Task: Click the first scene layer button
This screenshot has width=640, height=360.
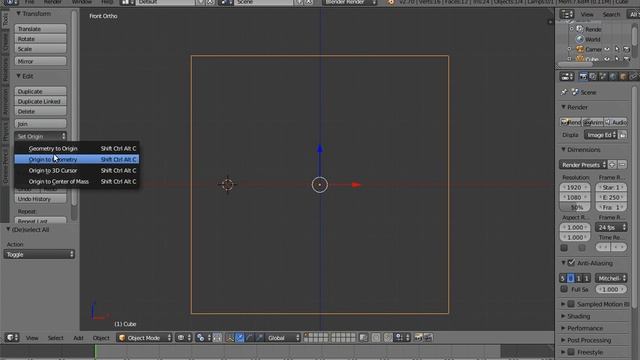Action: point(307,335)
